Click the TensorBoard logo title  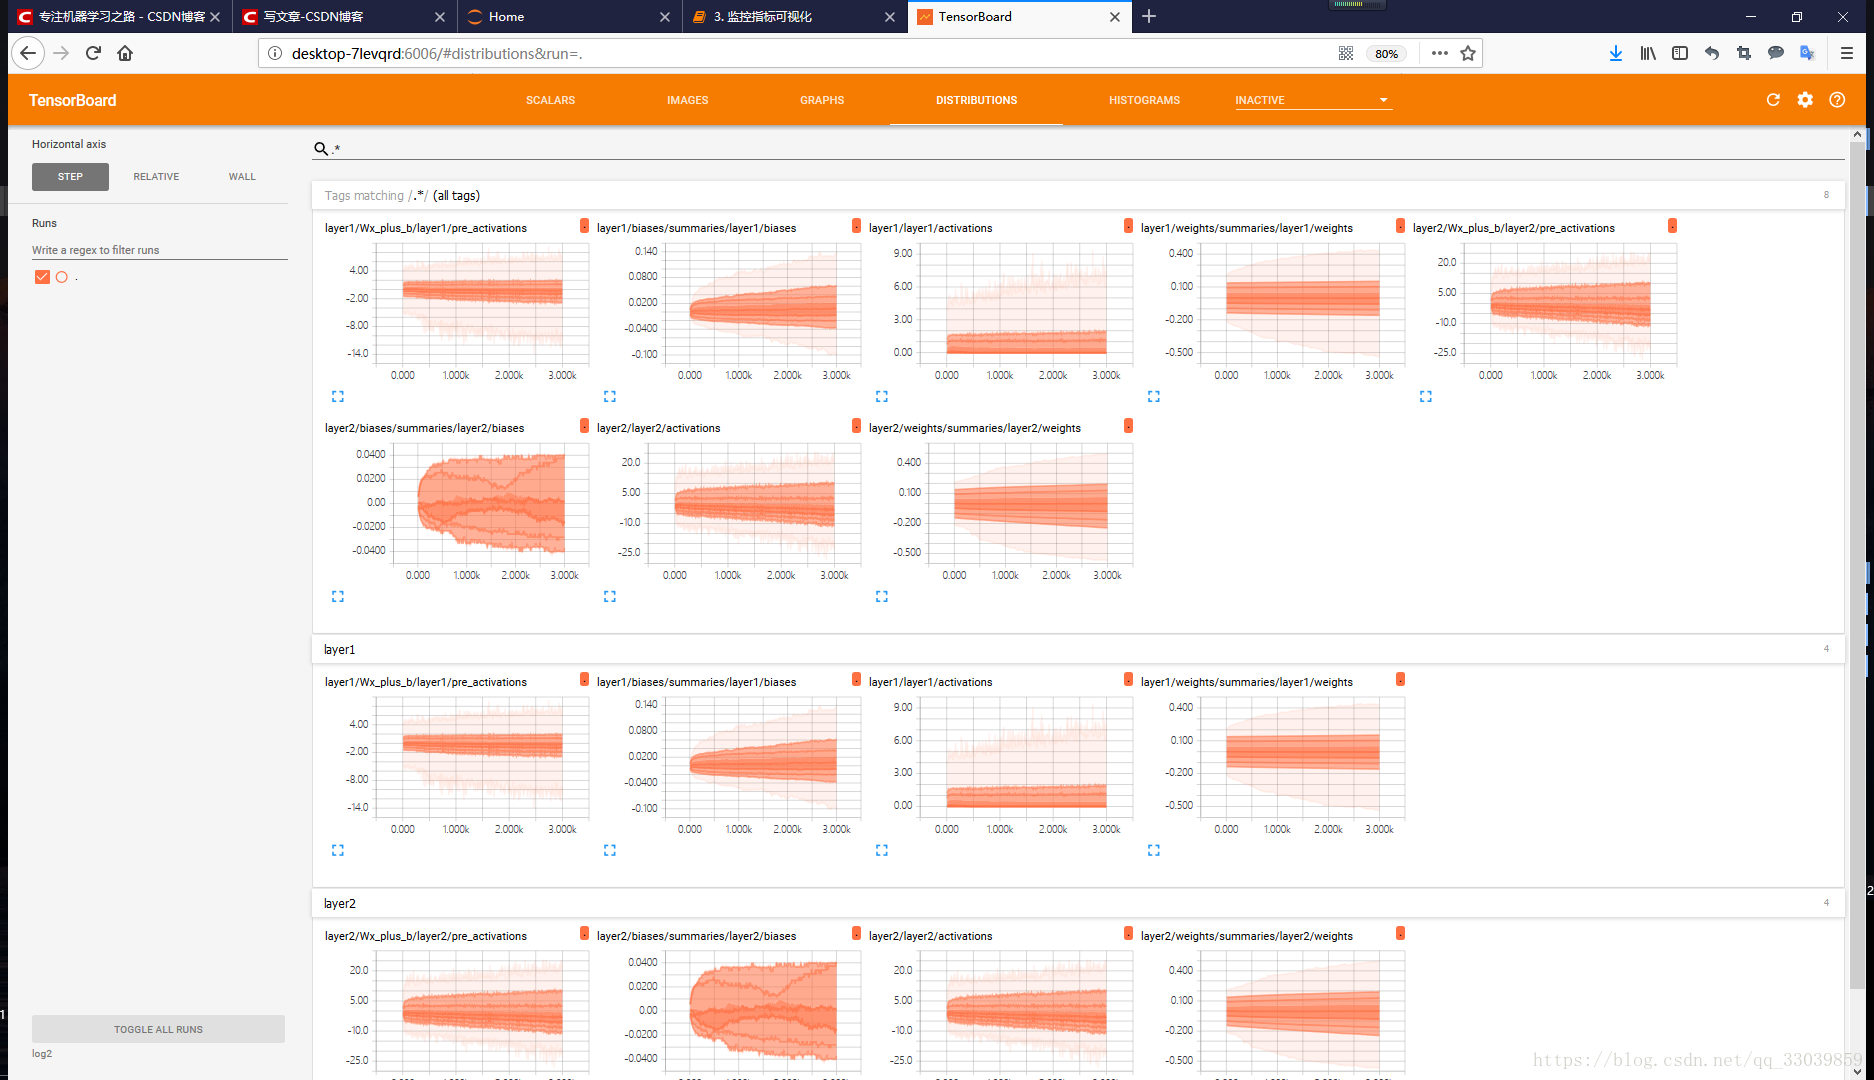click(72, 100)
